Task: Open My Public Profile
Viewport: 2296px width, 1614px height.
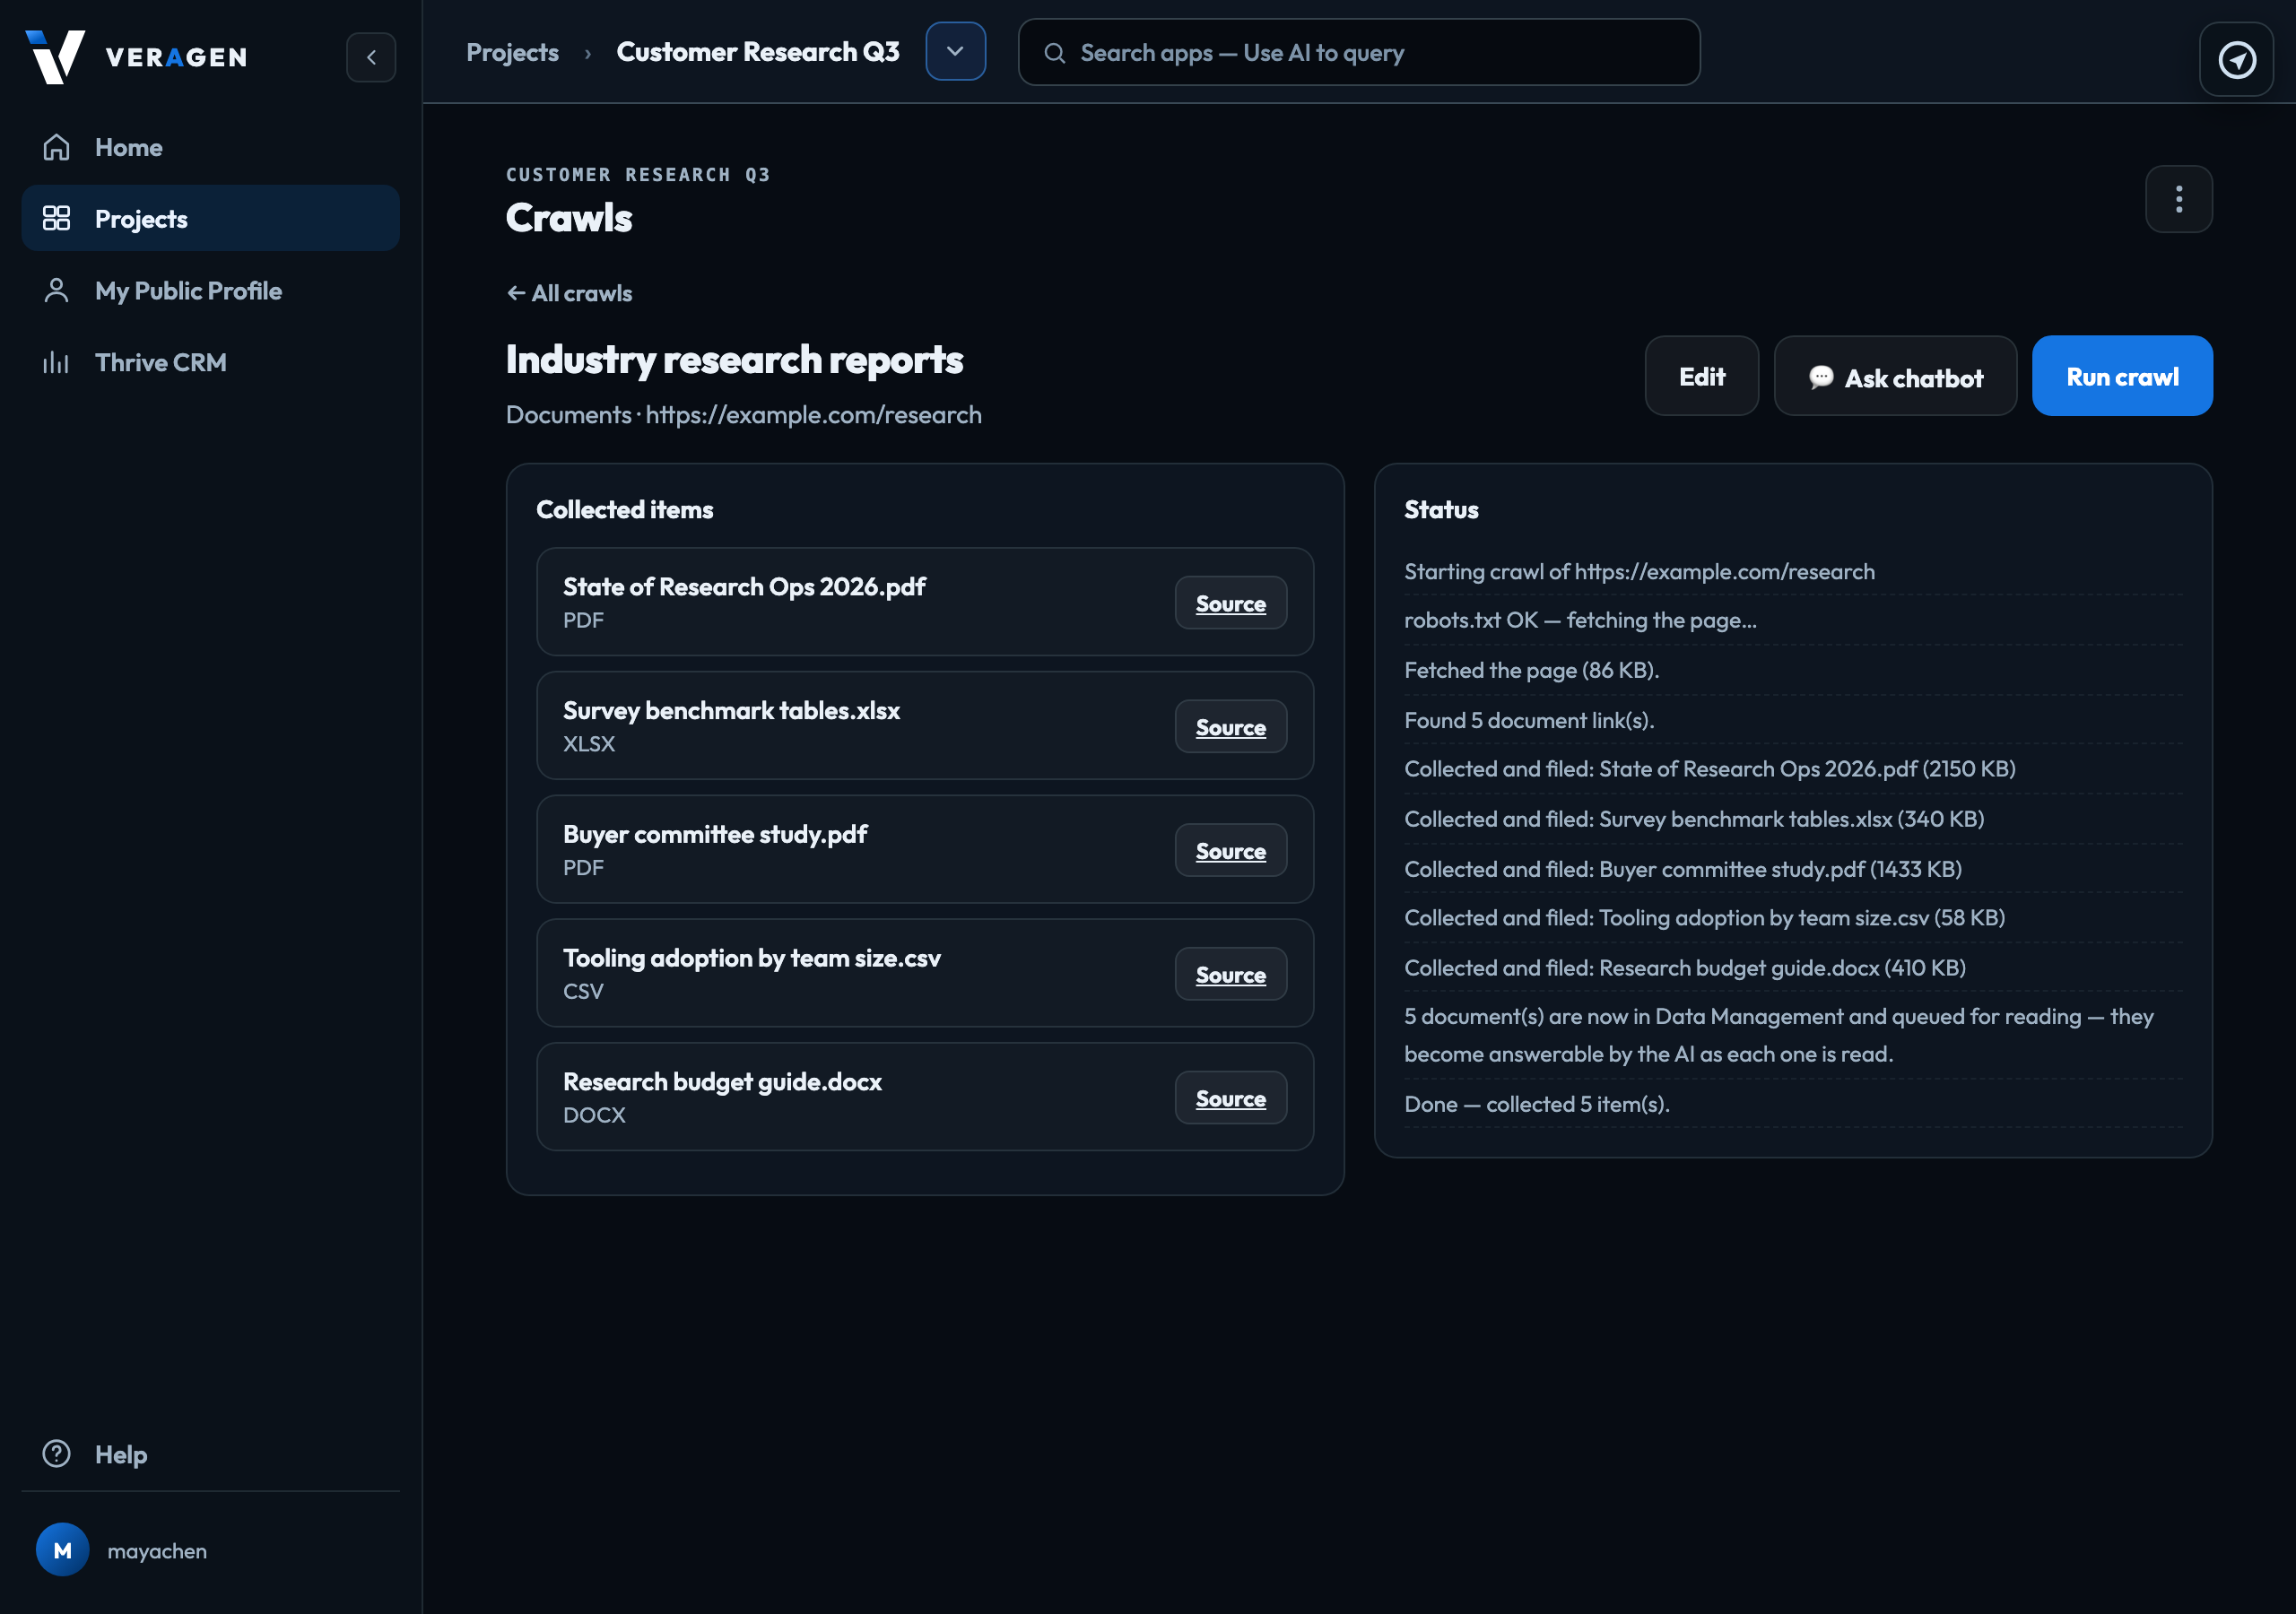Action: click(x=210, y=290)
